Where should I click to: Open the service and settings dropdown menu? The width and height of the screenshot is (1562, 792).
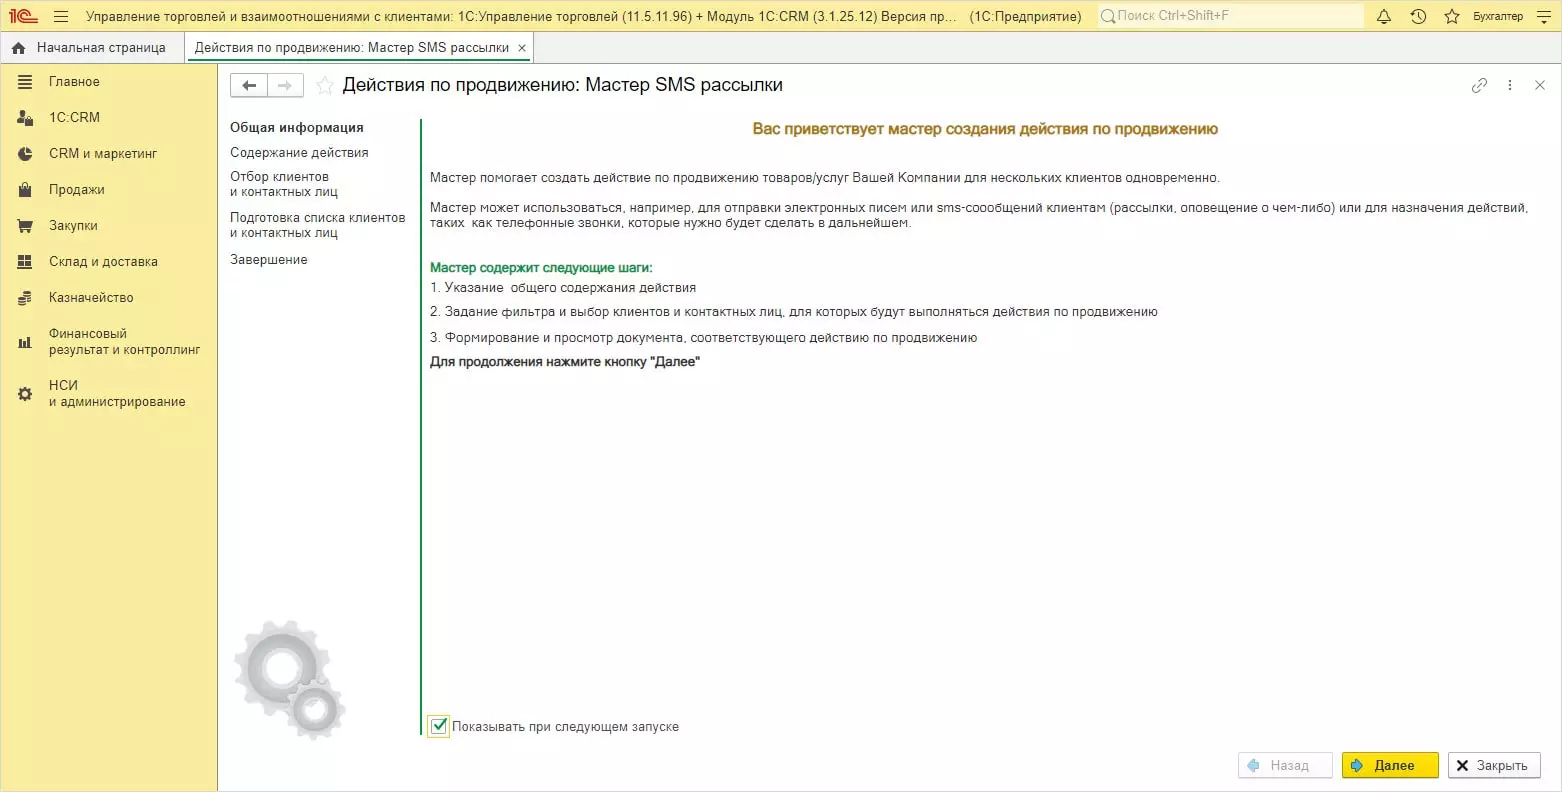click(1543, 16)
